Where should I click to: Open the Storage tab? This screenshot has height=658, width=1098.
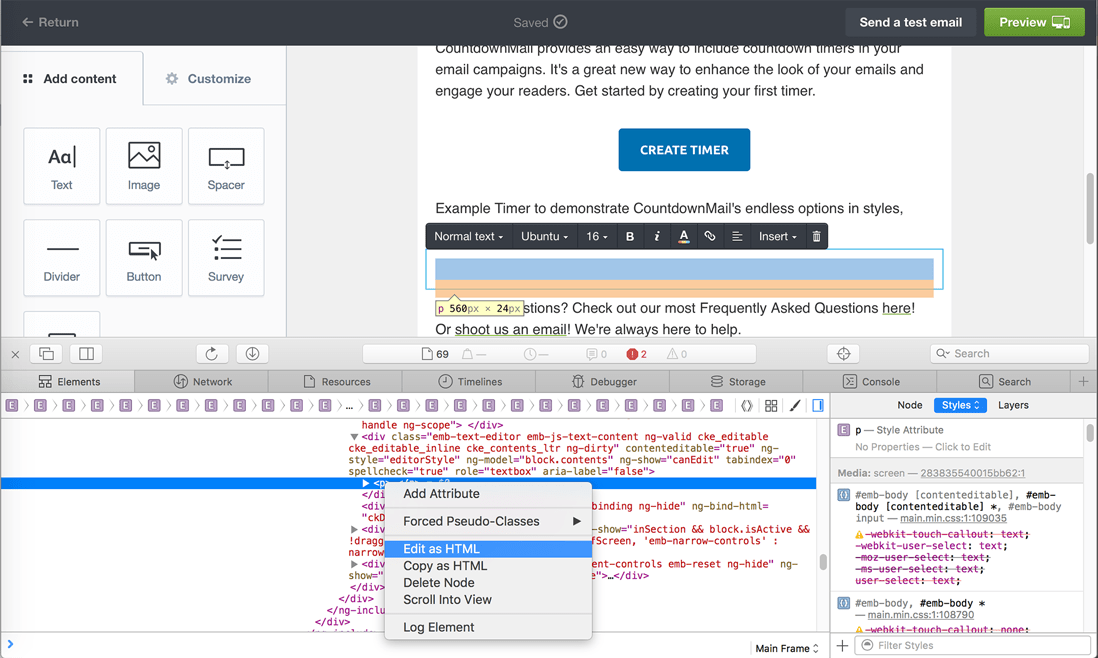[737, 382]
